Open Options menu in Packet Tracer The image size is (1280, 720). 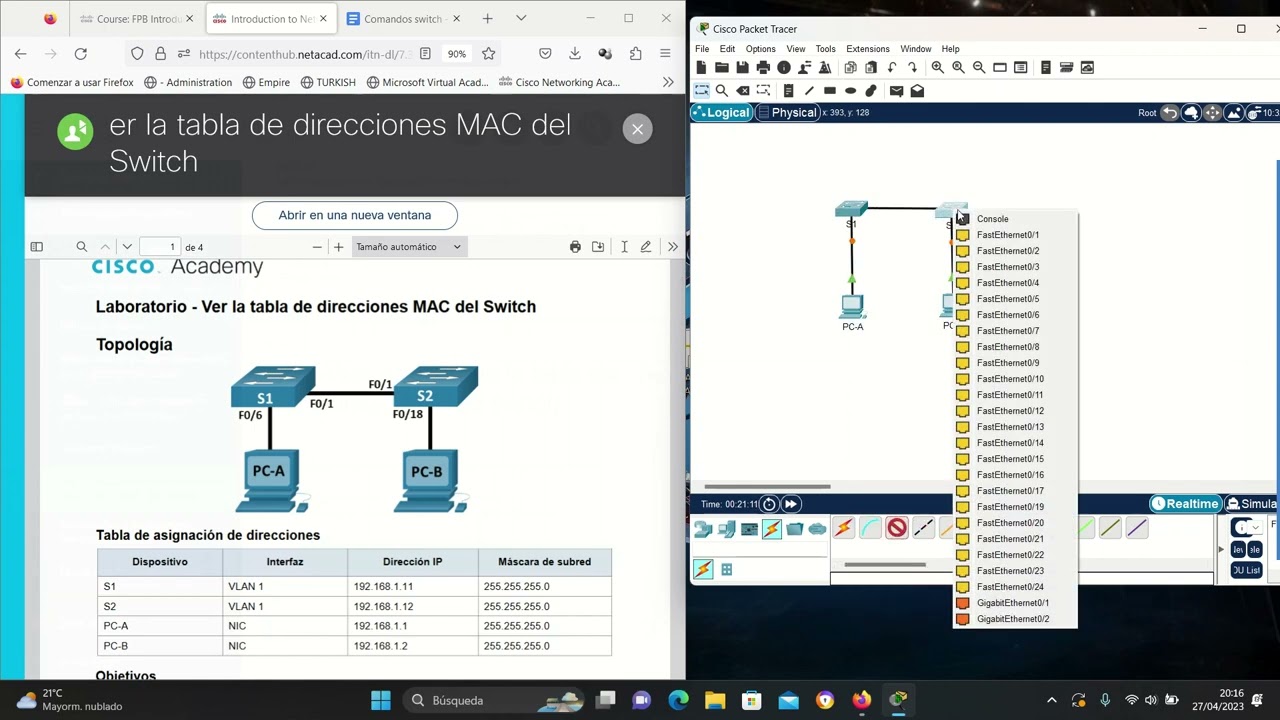click(x=760, y=49)
